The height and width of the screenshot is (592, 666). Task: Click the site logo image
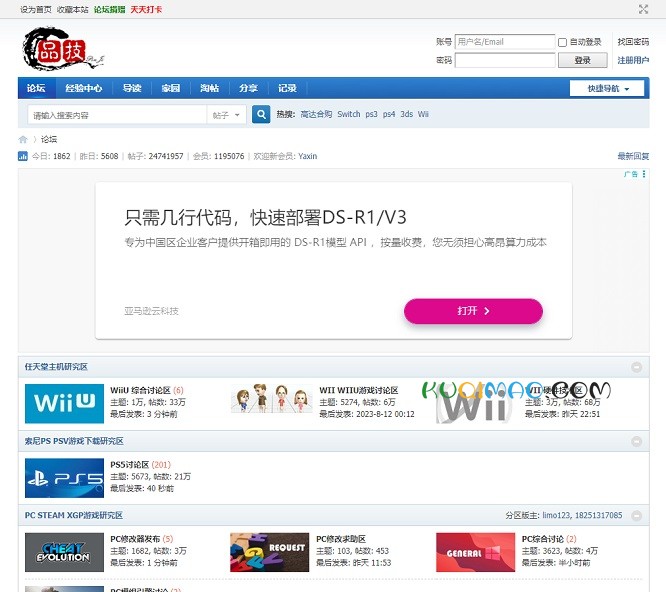pyautogui.click(x=63, y=48)
